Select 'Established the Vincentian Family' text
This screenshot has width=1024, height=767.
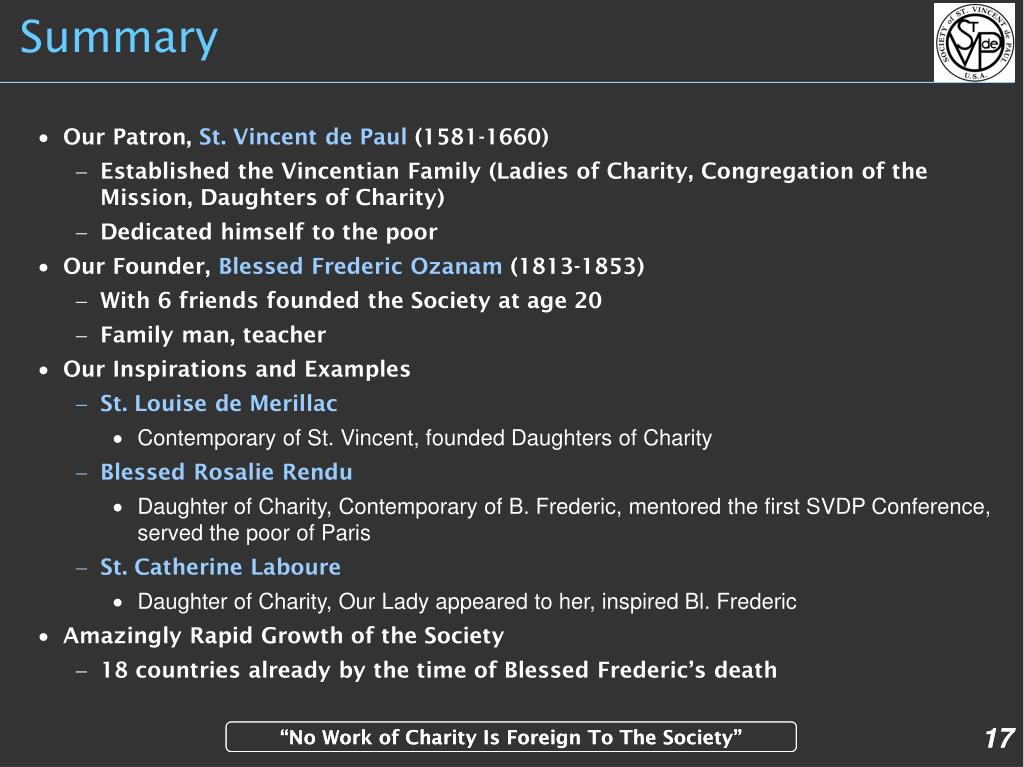[513, 184]
